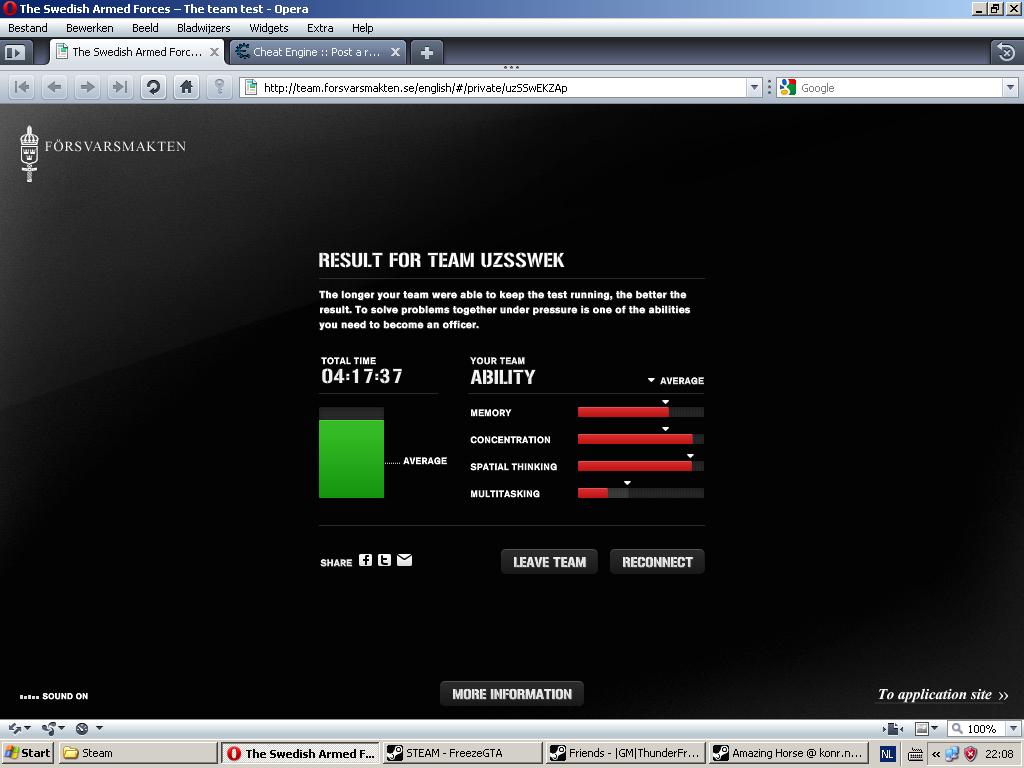Expand the address bar history dropdown
The width and height of the screenshot is (1024, 768).
coord(754,88)
